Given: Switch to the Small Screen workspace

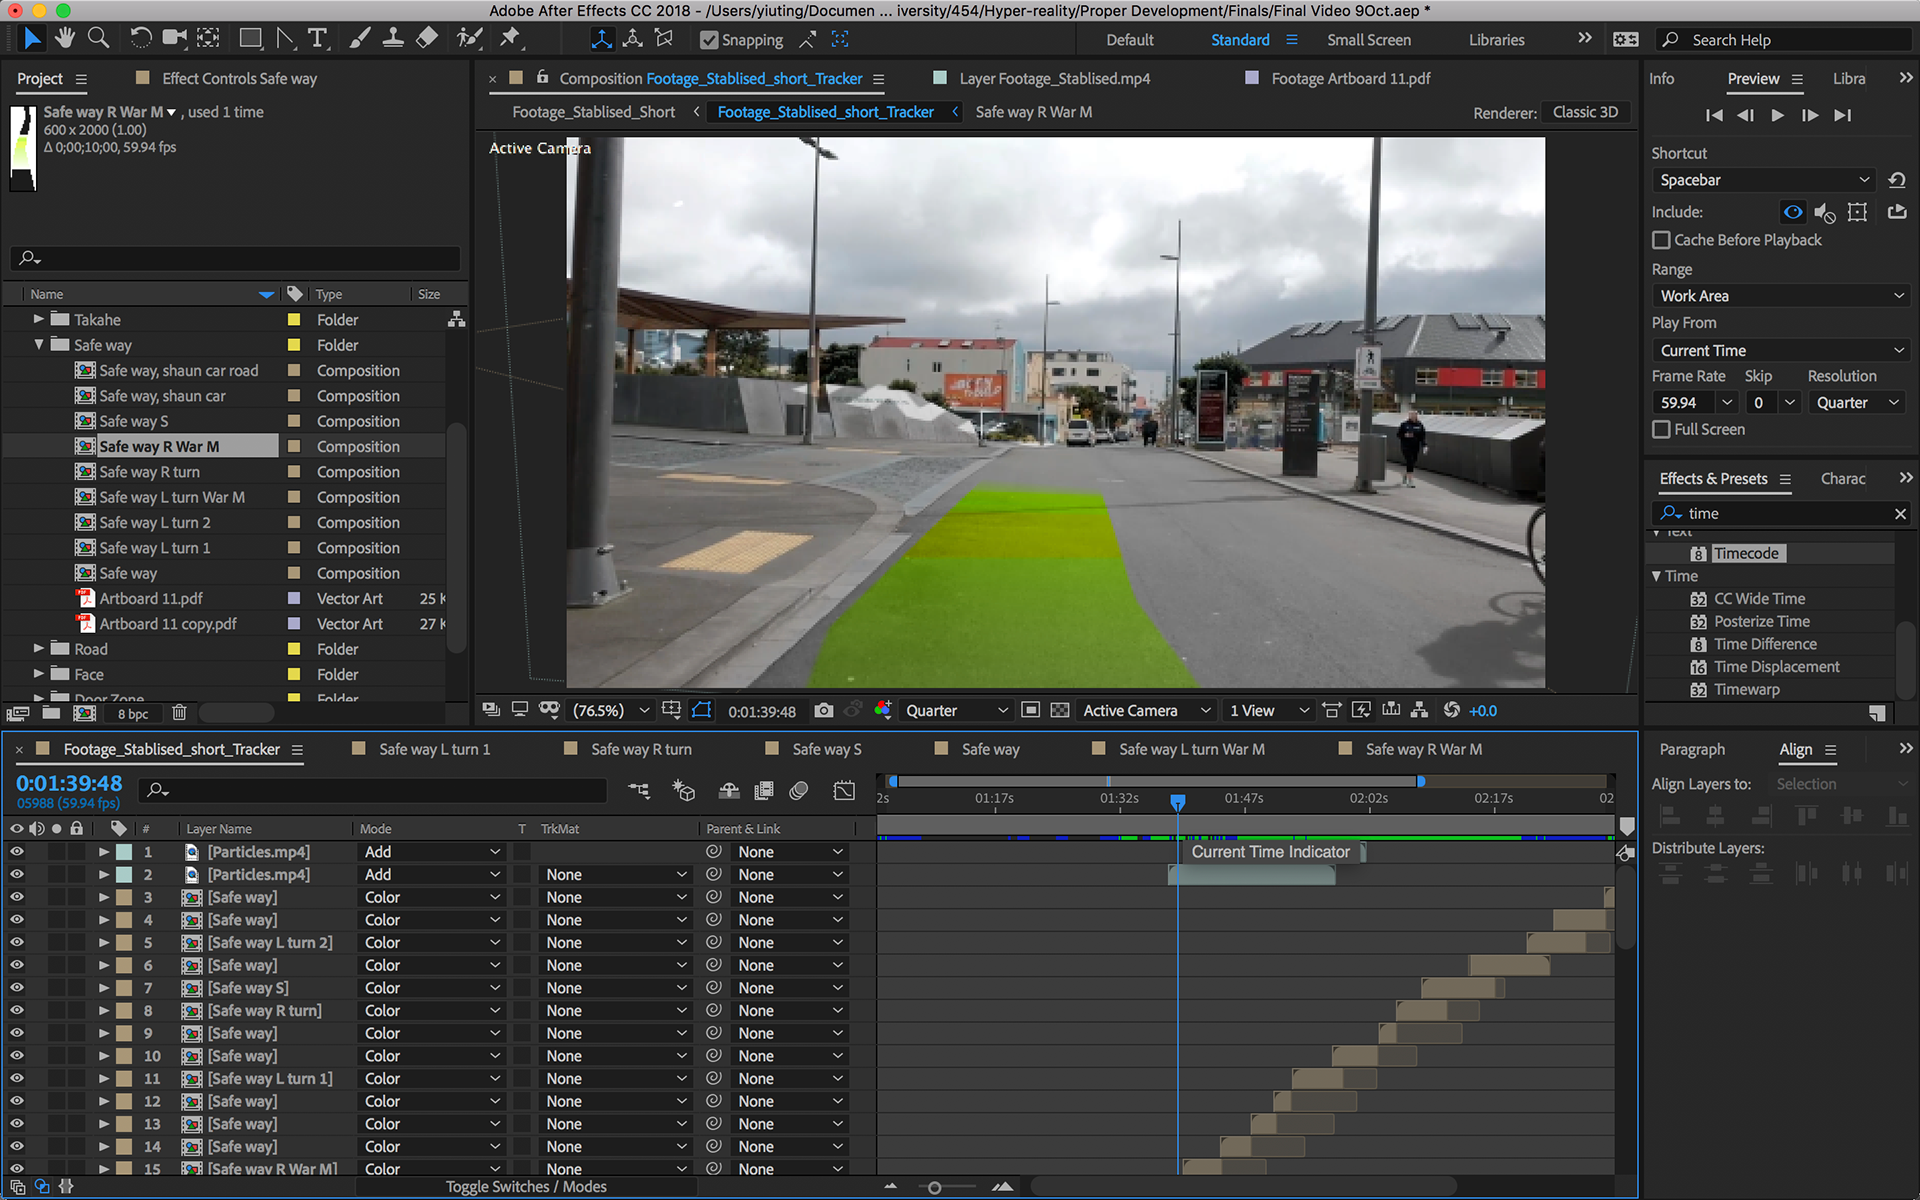Looking at the screenshot, I should tap(1368, 40).
